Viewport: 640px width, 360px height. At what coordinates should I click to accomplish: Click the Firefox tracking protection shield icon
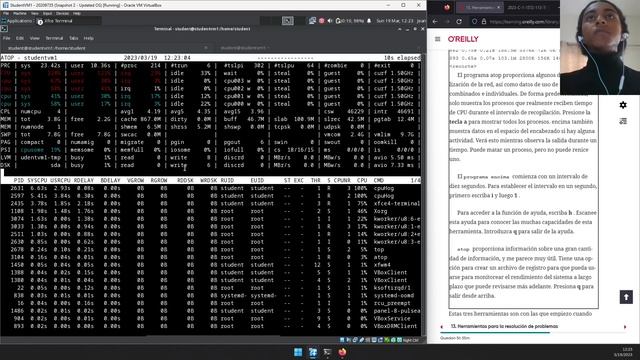pyautogui.click(x=475, y=21)
